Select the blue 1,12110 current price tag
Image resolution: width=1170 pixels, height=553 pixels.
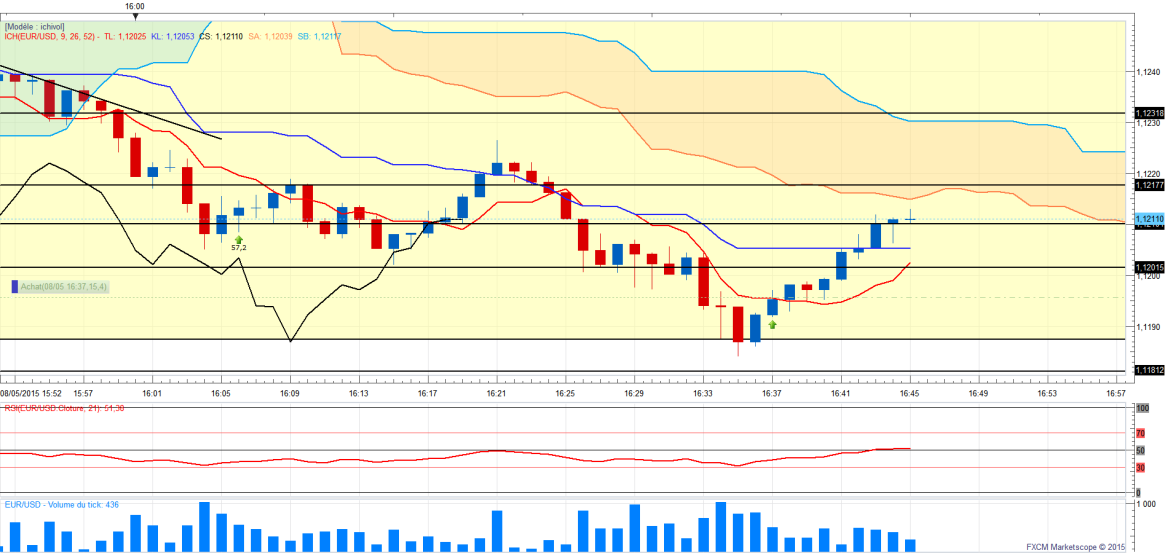1150,219
